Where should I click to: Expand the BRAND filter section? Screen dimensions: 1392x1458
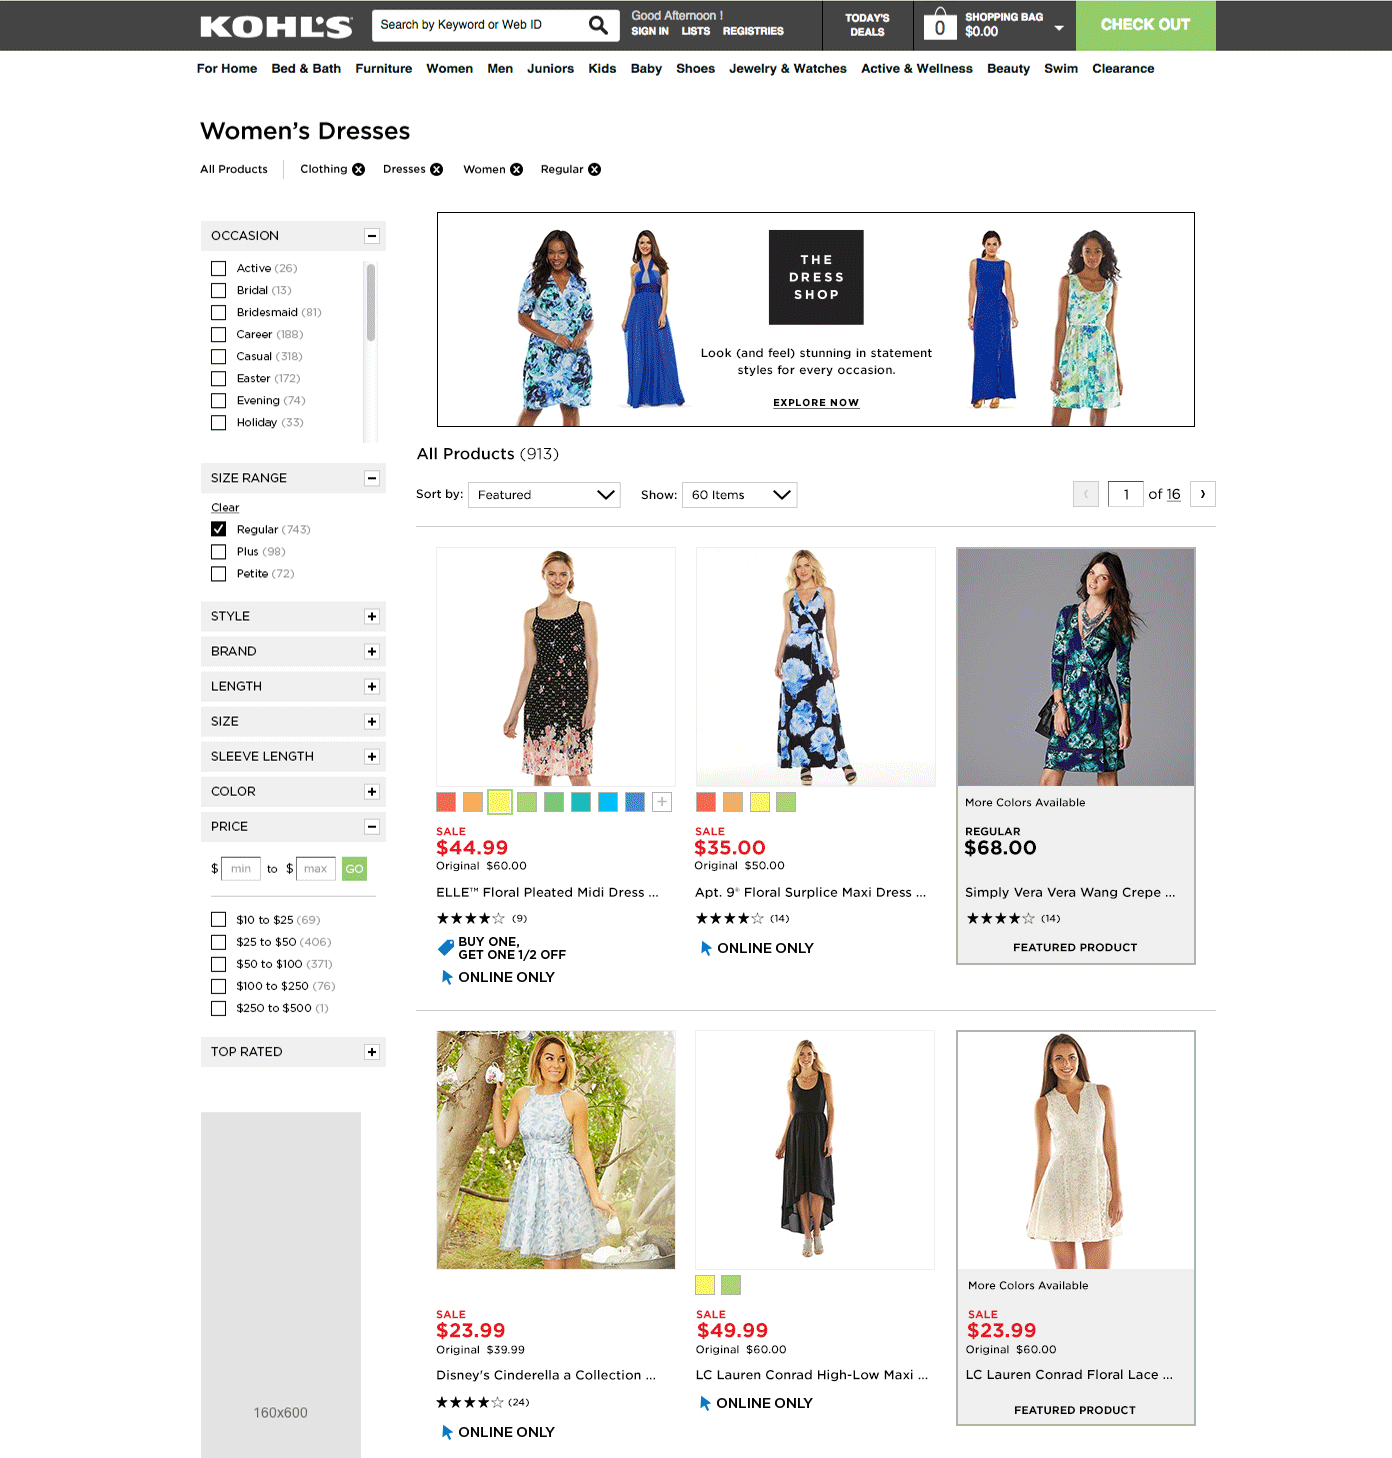pos(372,652)
